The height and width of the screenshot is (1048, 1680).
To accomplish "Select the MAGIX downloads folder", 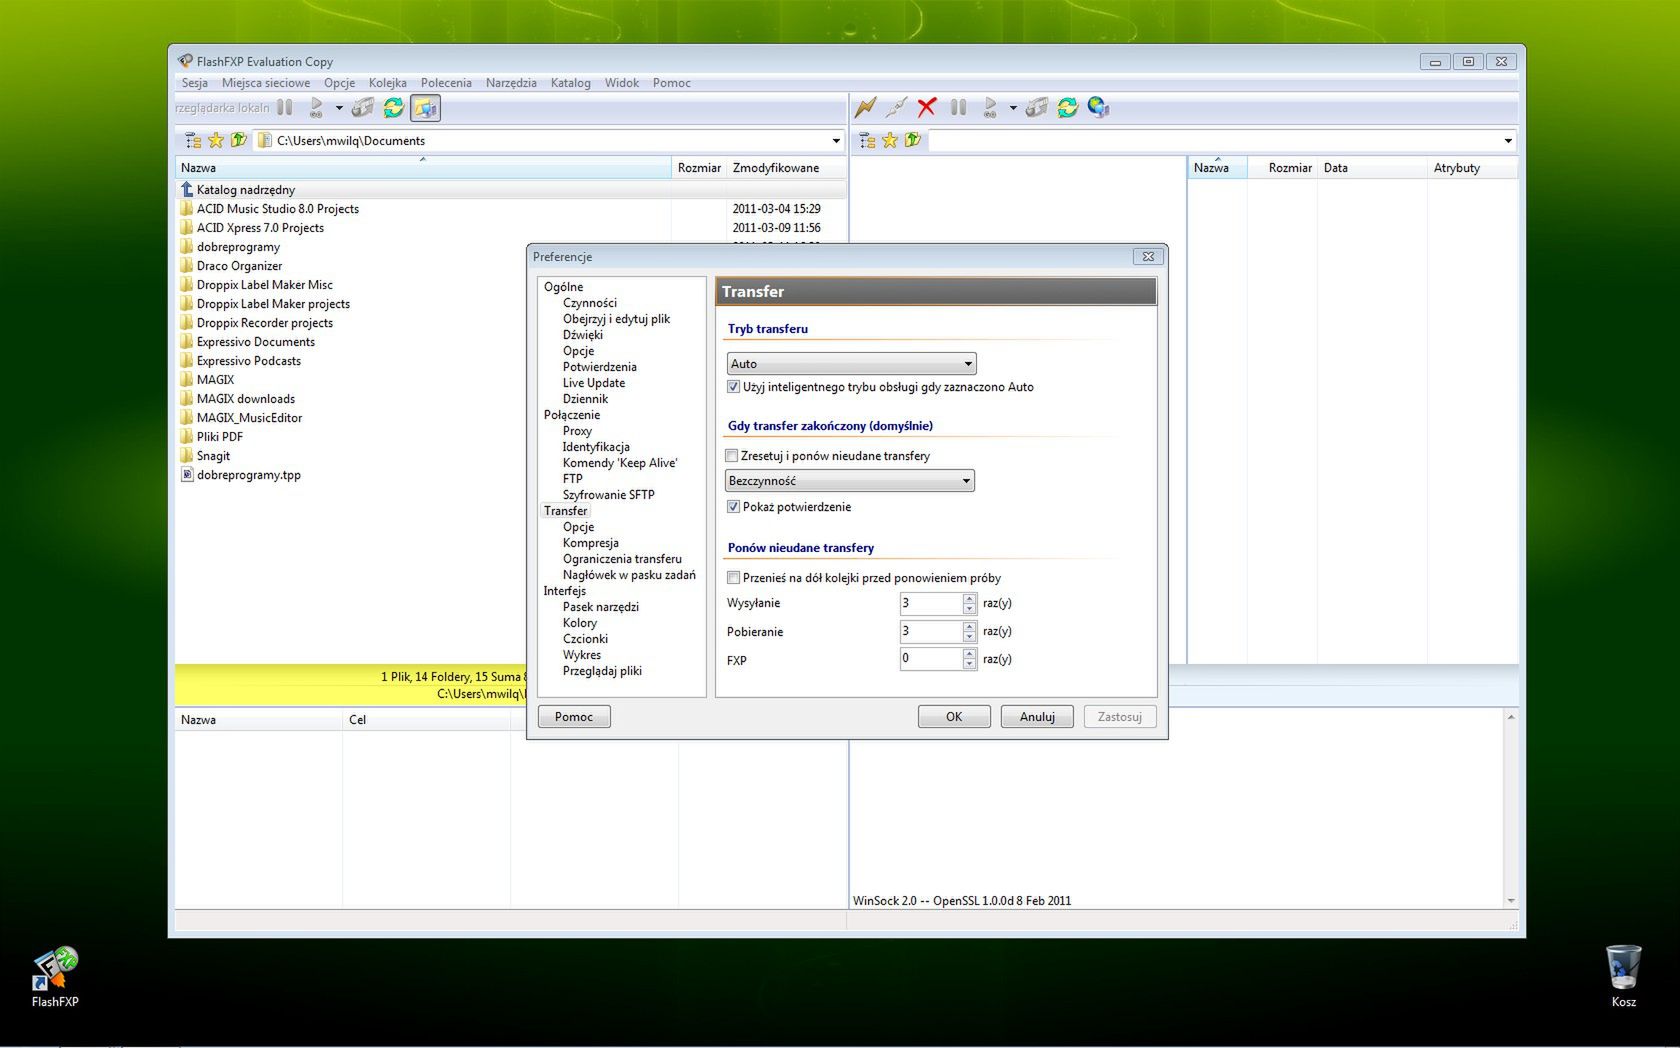I will click(x=237, y=399).
